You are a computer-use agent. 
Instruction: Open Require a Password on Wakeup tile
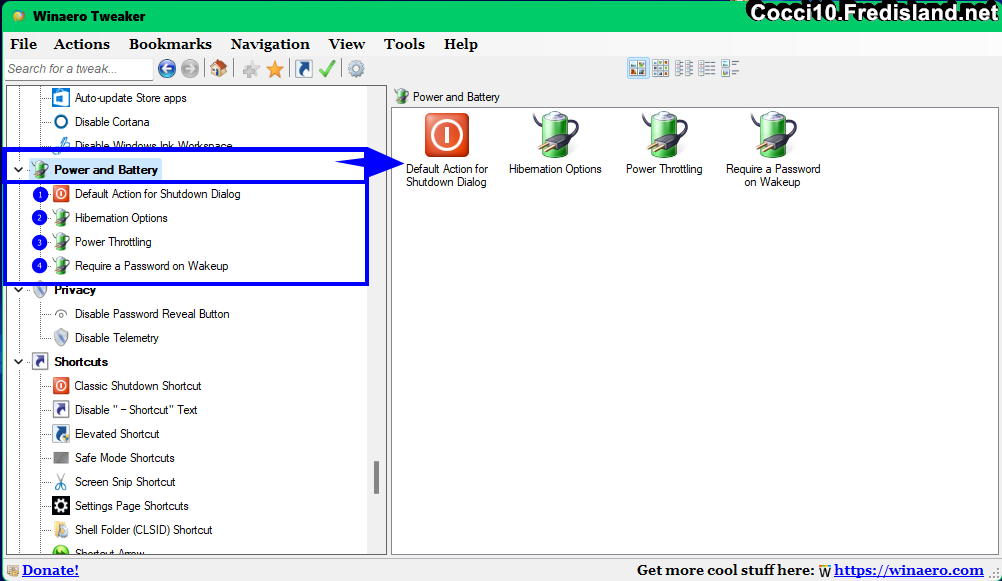click(x=773, y=151)
